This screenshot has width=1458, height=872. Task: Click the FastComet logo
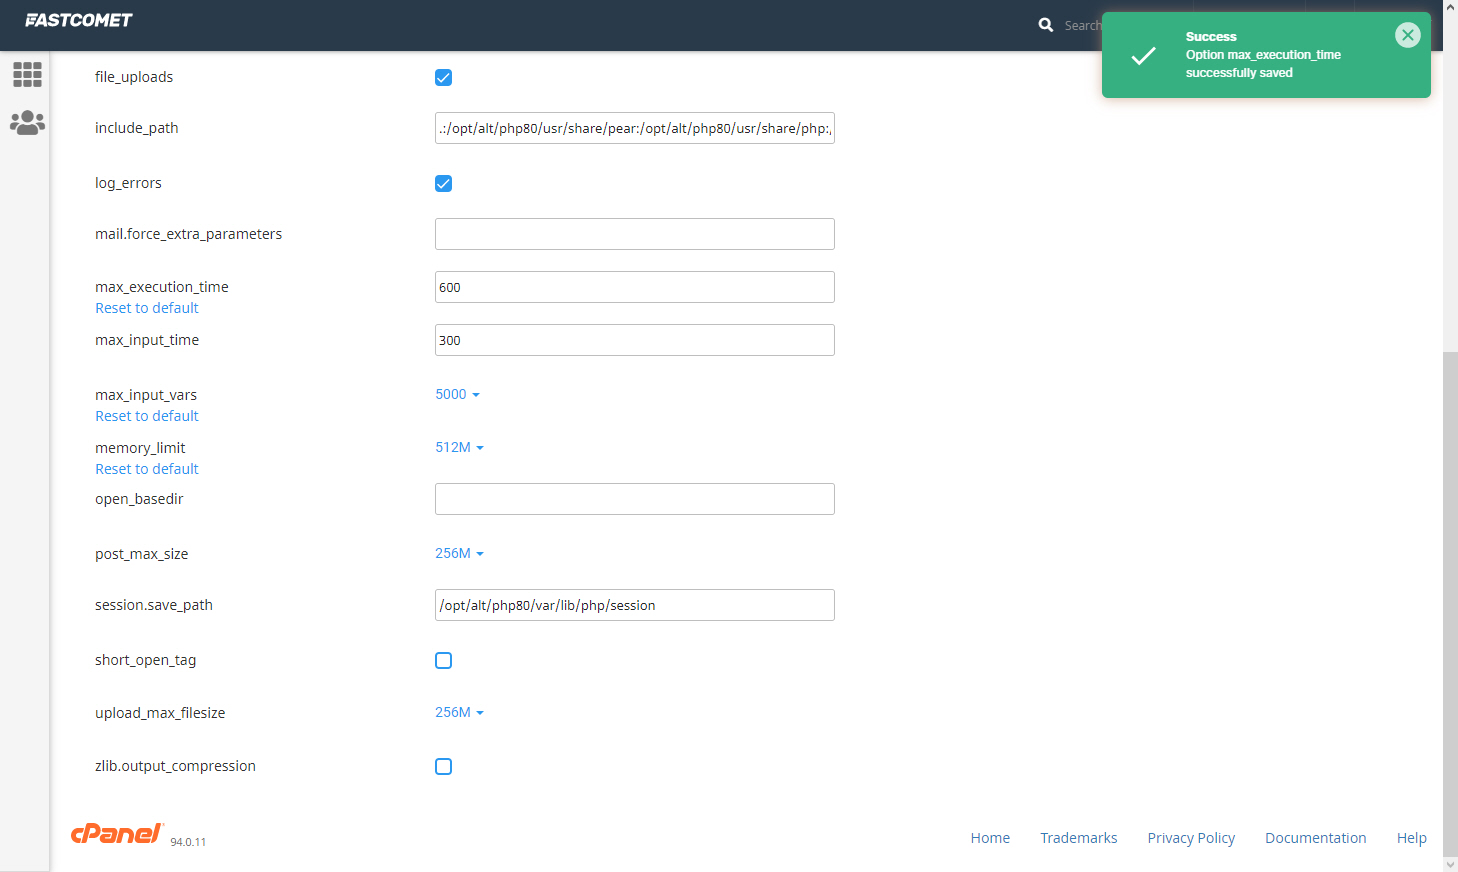(x=79, y=20)
